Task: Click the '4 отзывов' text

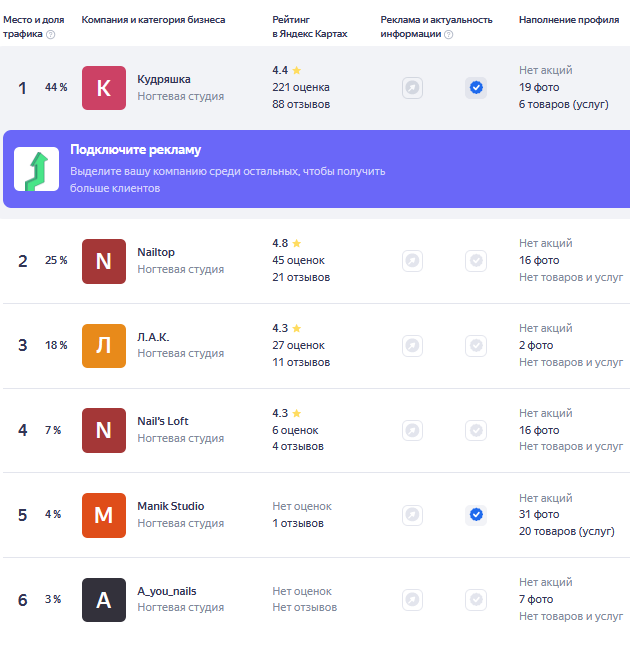Action: [x=298, y=446]
